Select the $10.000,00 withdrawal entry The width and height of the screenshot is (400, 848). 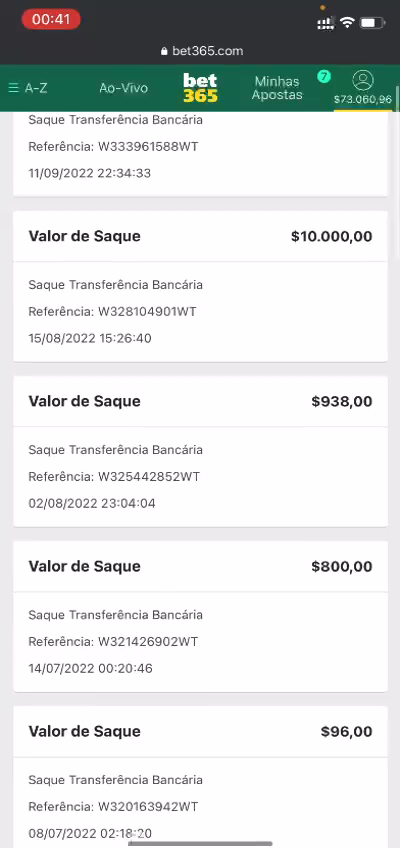[201, 287]
